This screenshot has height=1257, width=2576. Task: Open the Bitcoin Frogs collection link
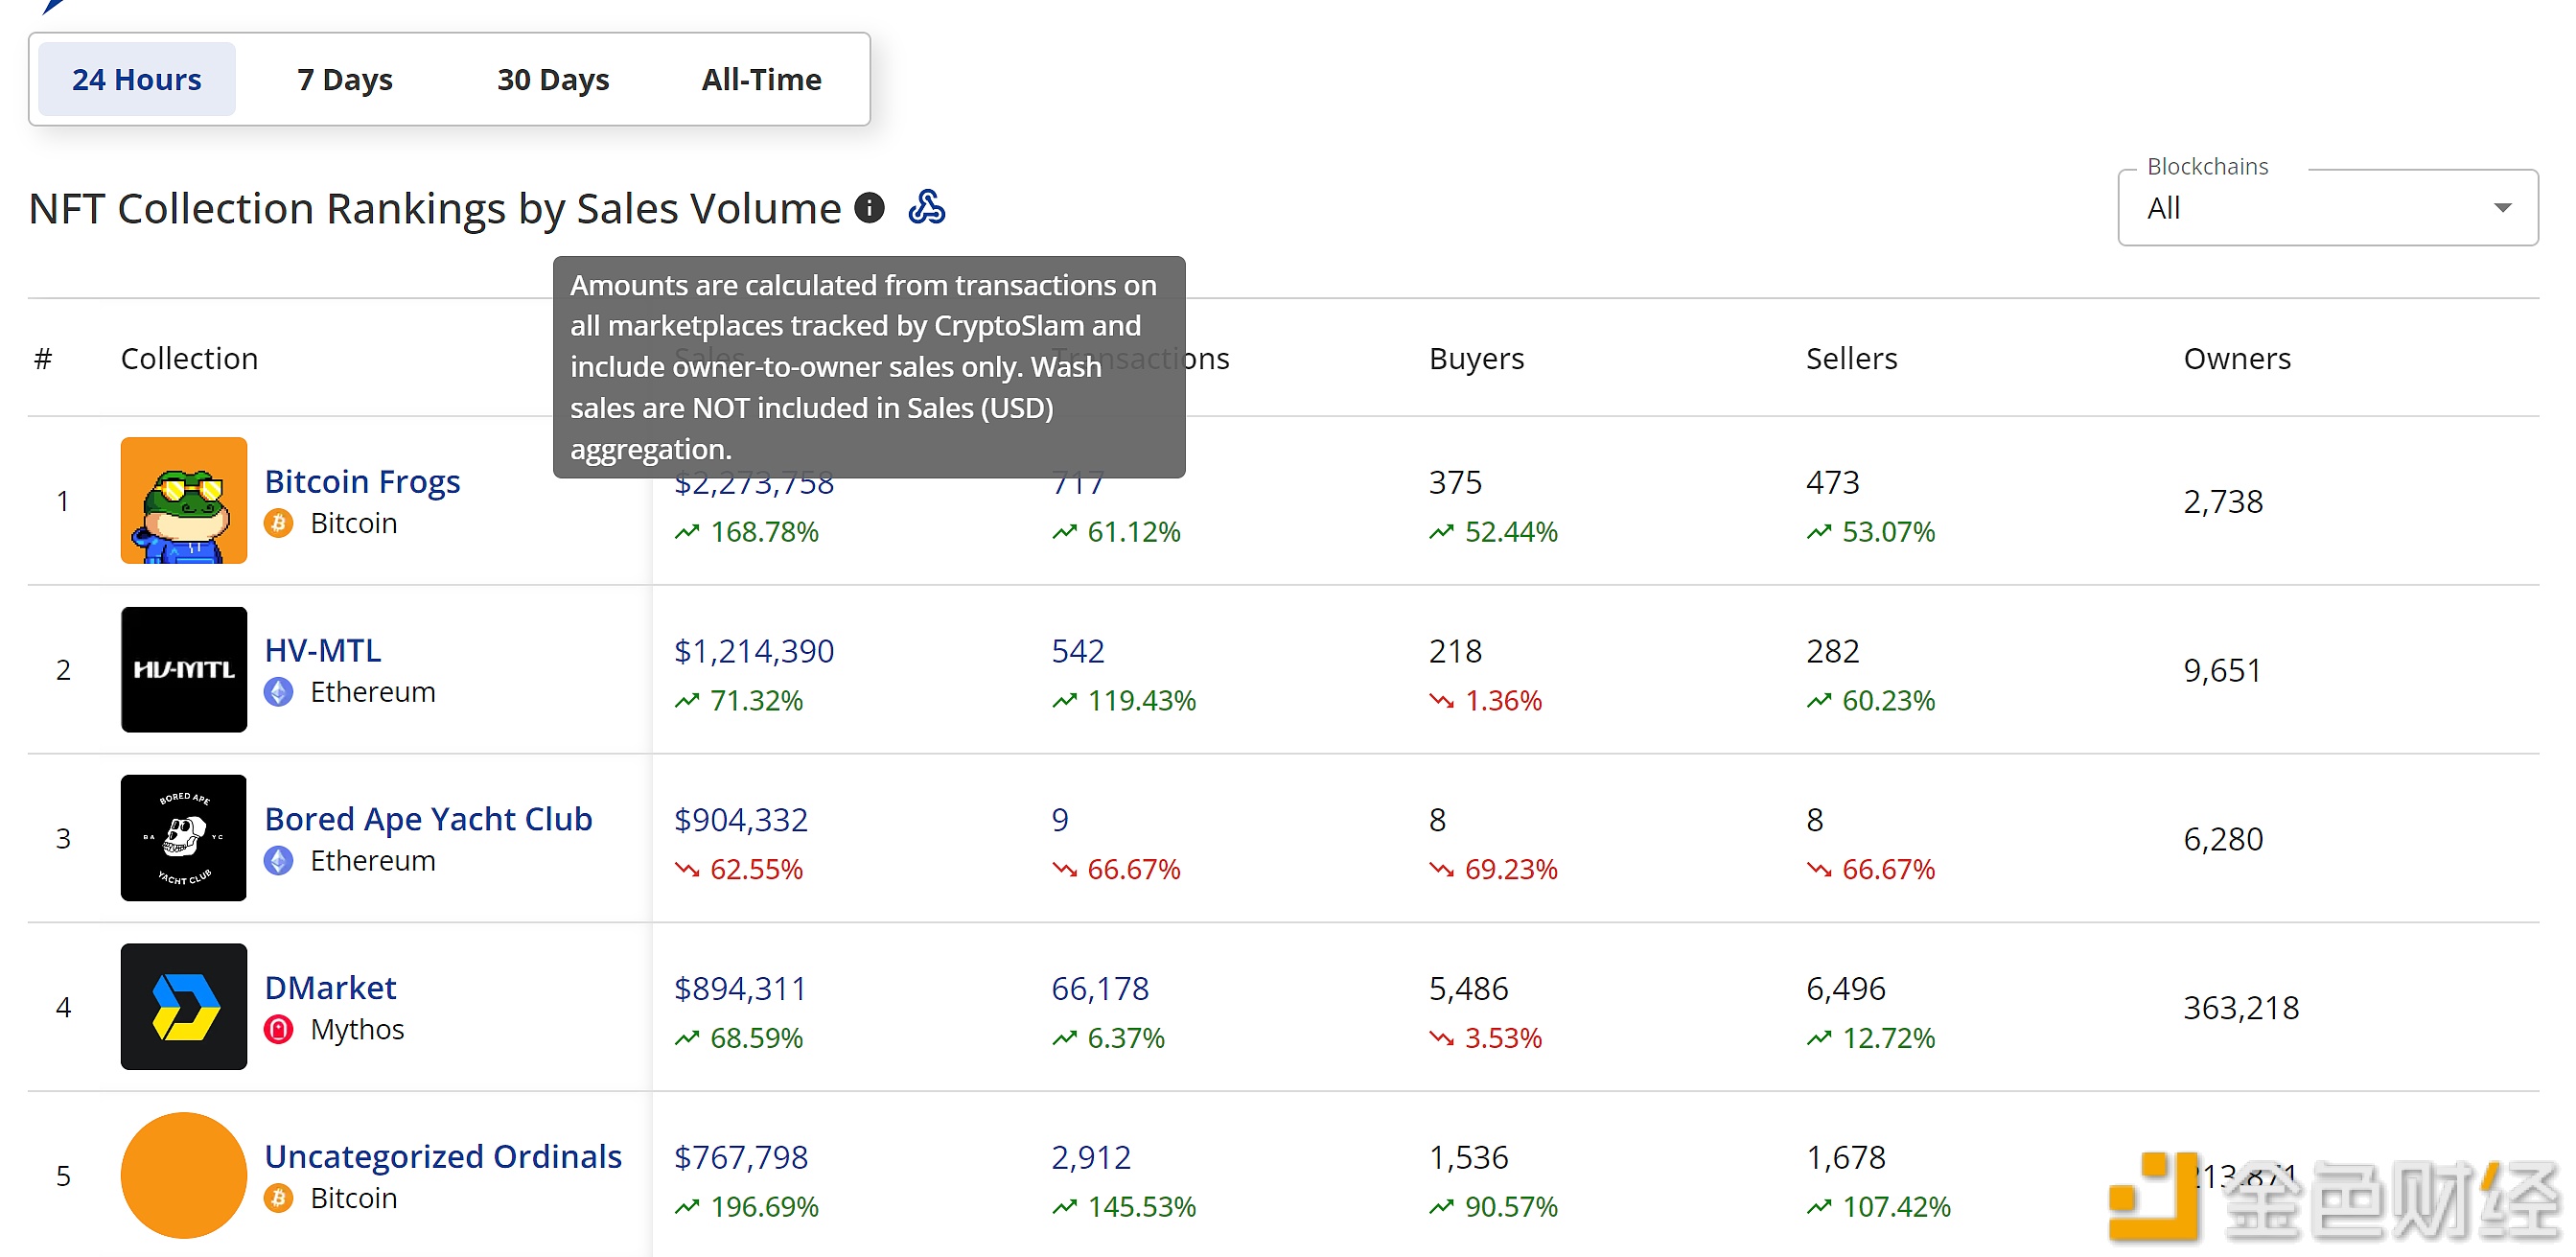(362, 481)
